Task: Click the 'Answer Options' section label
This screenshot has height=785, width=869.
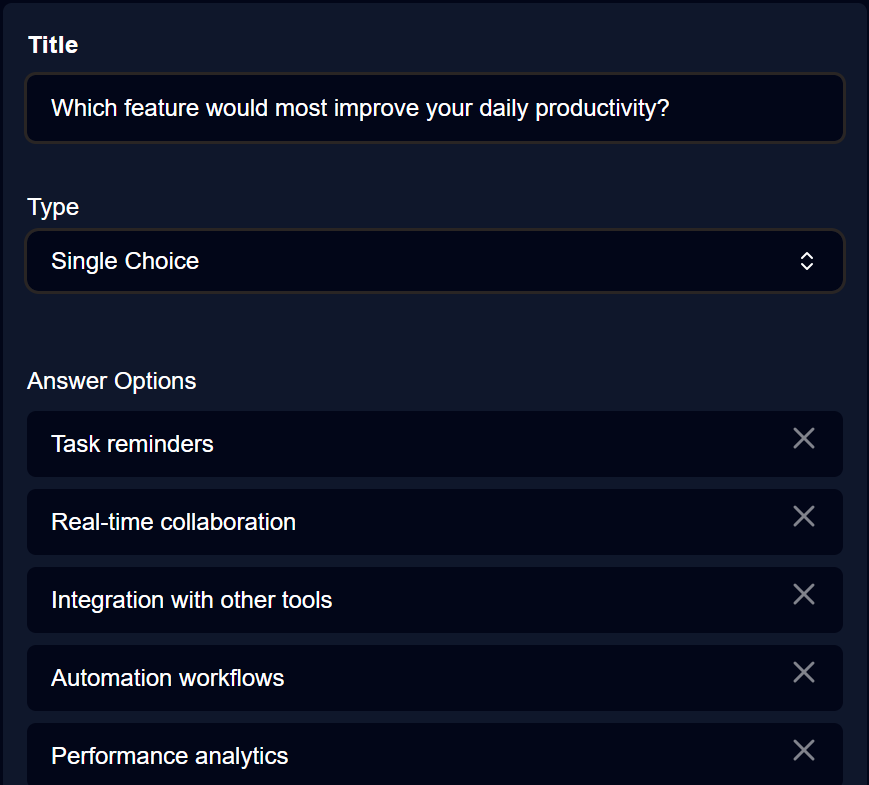Action: tap(111, 381)
